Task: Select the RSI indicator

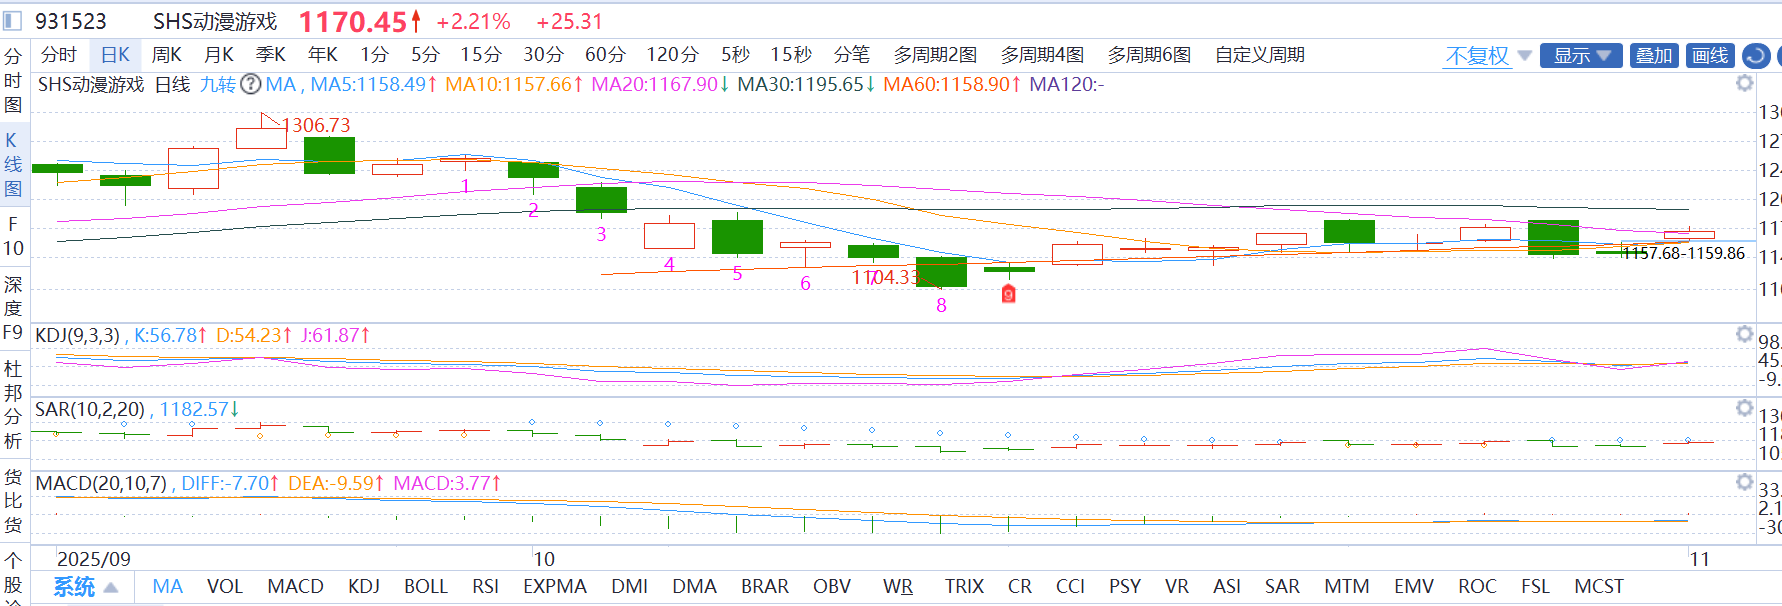Action: click(x=486, y=587)
